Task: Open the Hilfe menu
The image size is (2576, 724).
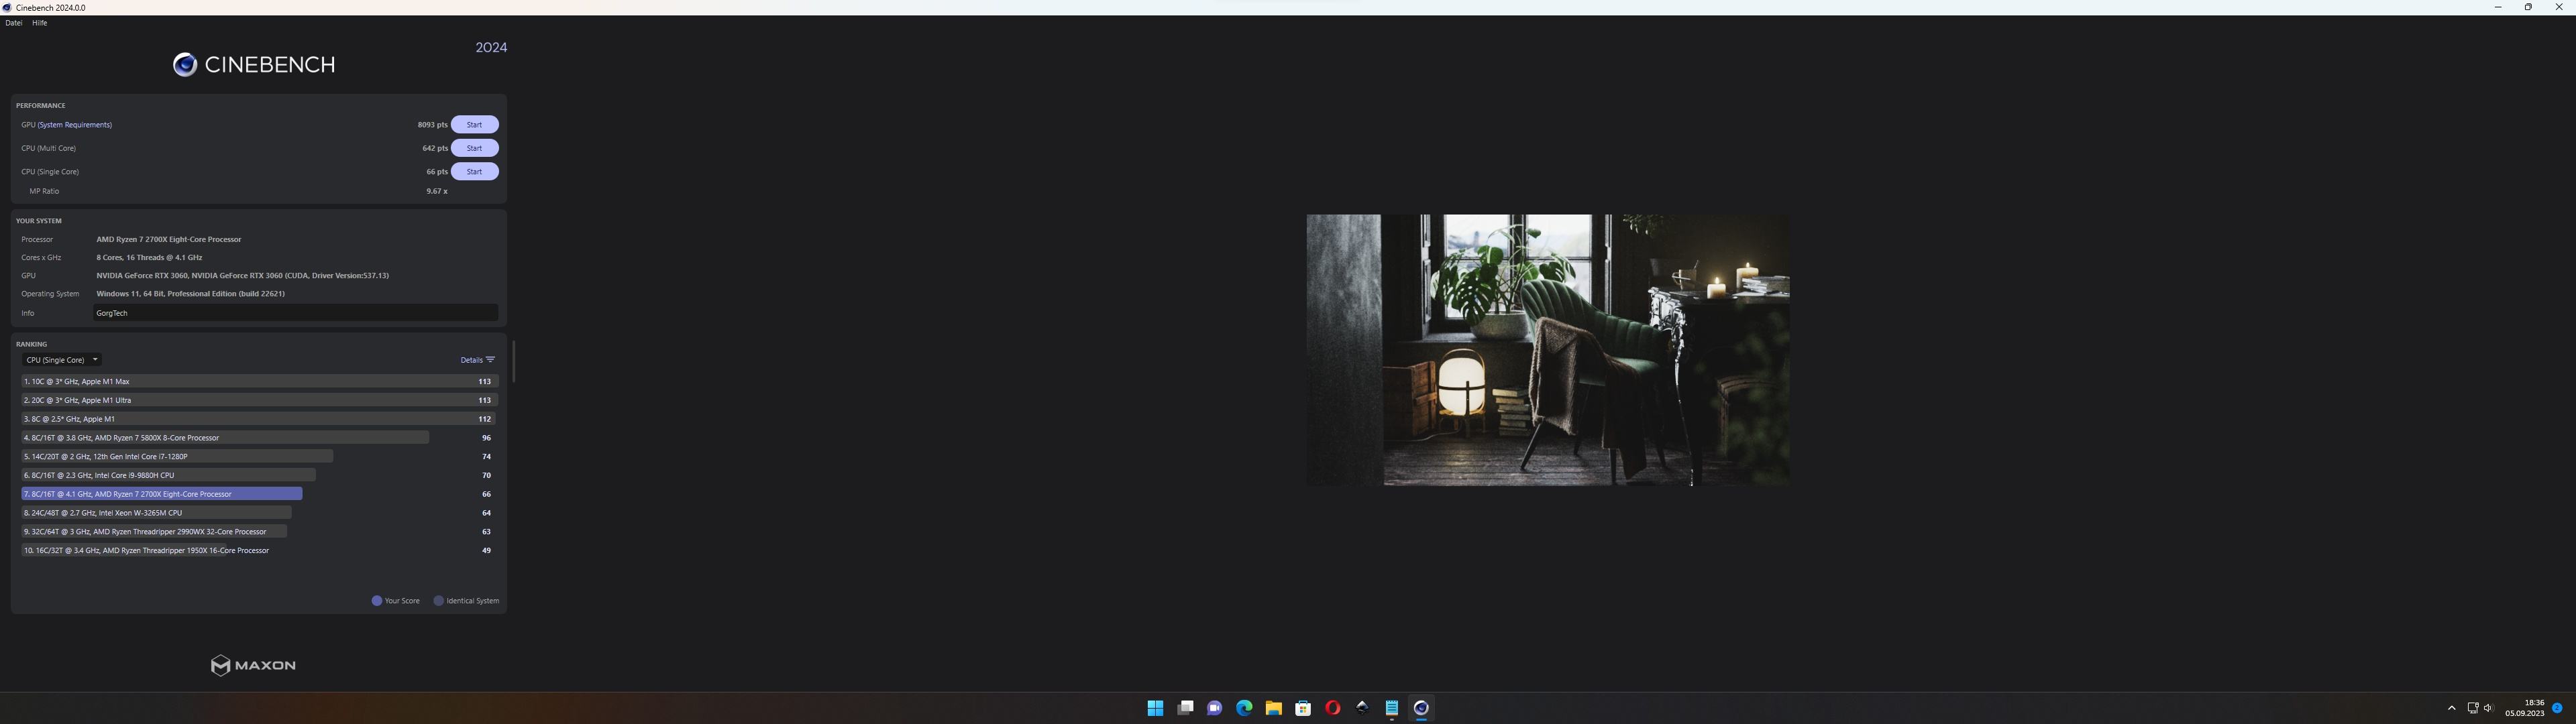Action: 40,23
